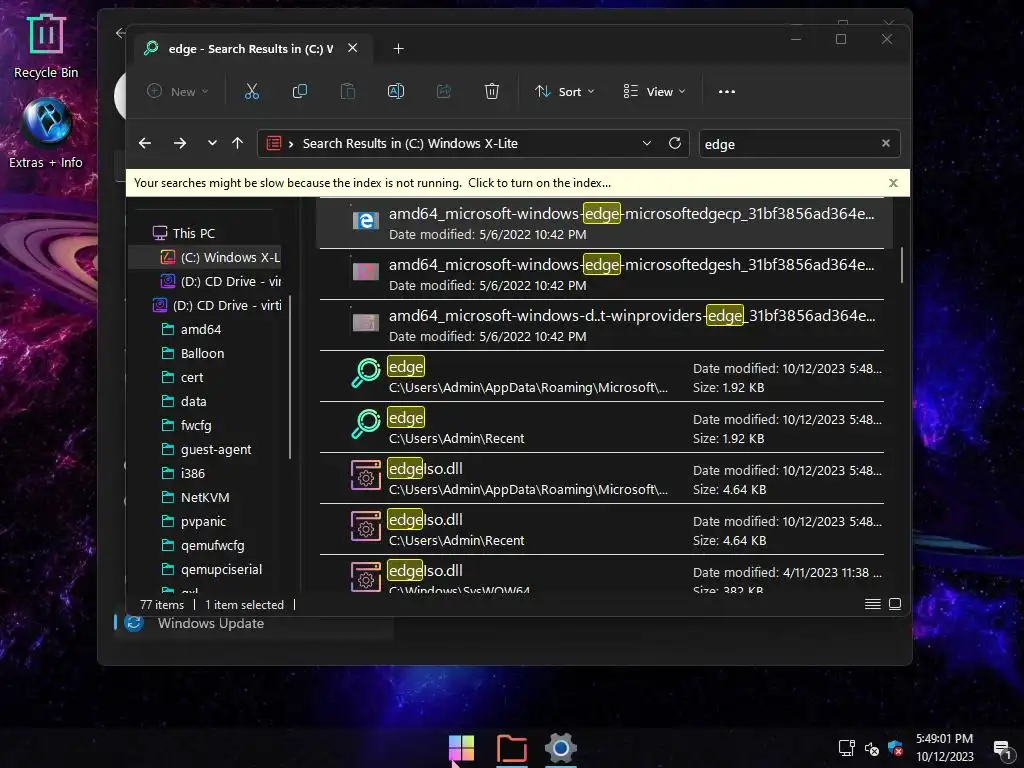Open File Explorer from the taskbar
The image size is (1024, 768).
pos(511,748)
